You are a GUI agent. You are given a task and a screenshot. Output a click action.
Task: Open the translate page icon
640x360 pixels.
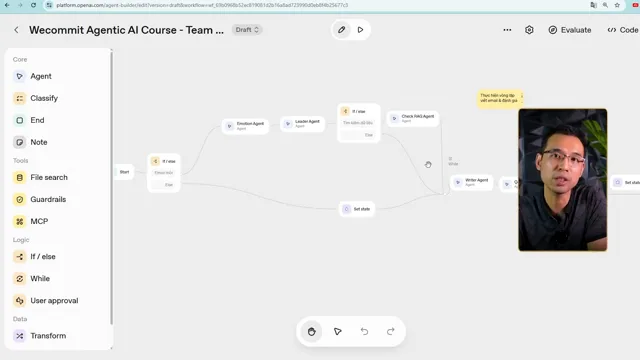point(593,5)
